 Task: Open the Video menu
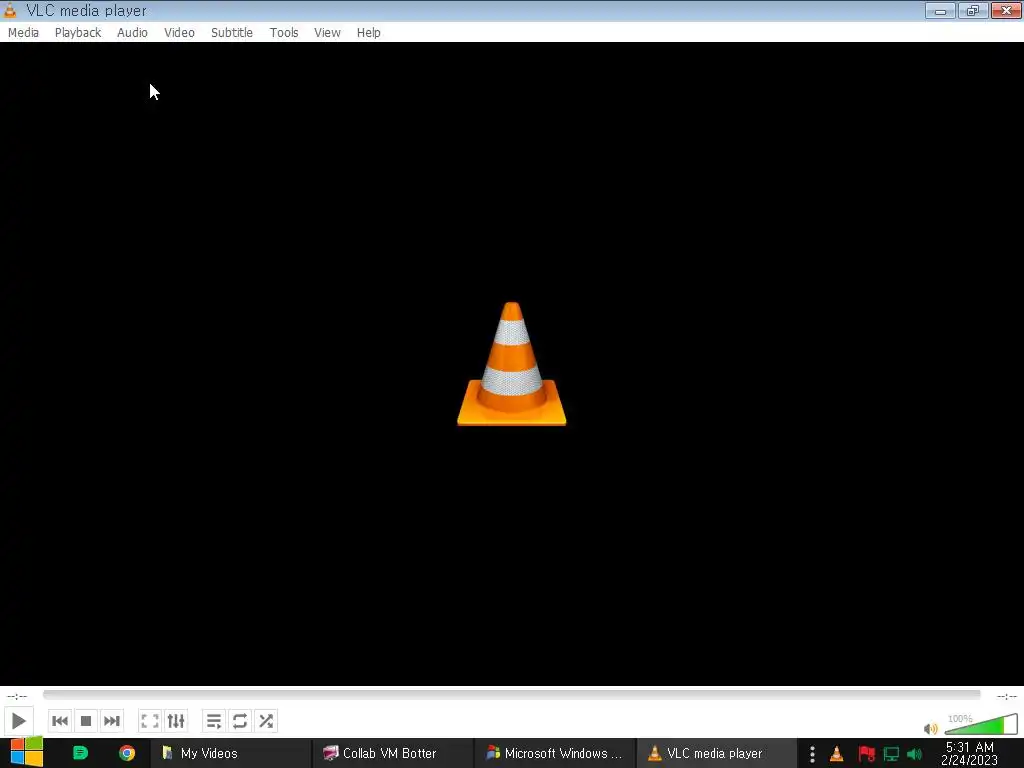click(180, 33)
